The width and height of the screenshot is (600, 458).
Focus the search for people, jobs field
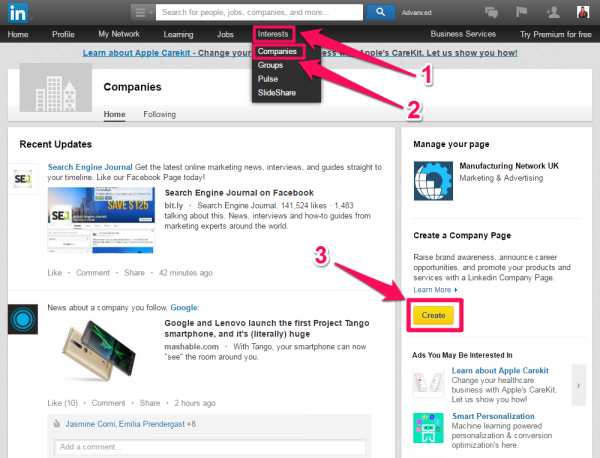point(260,12)
